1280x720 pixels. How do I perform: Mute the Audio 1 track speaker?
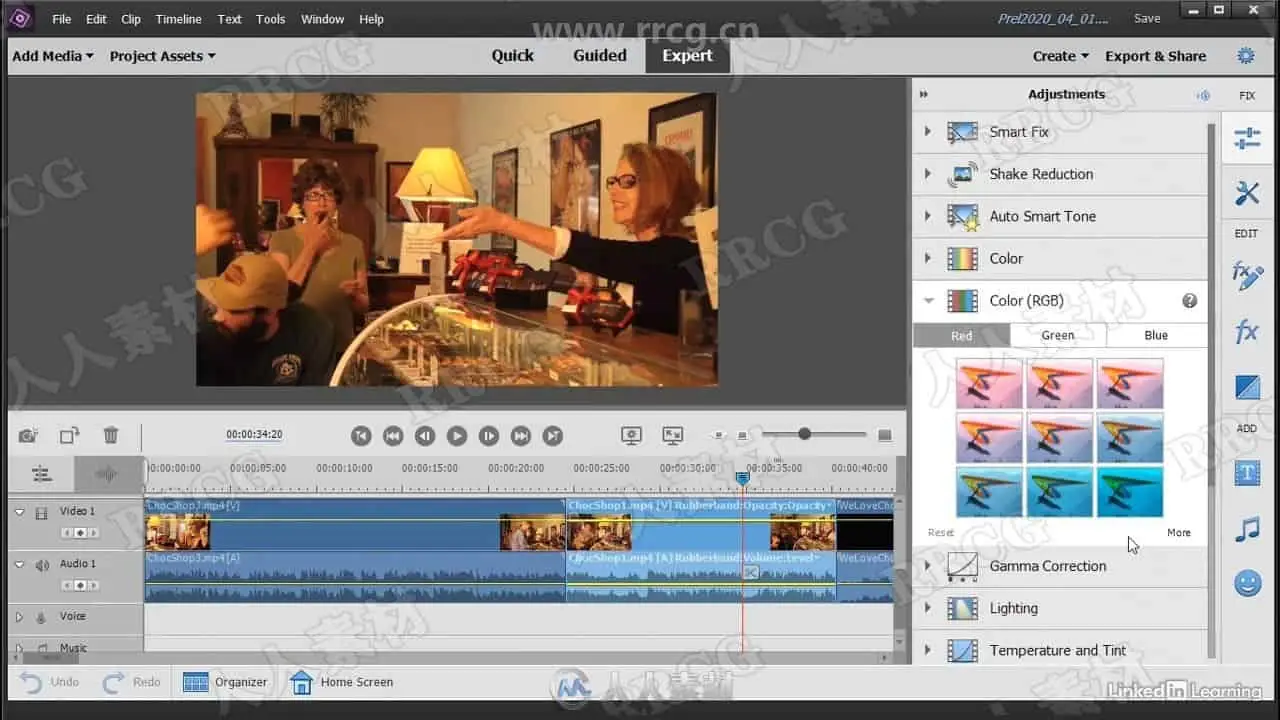(42, 565)
